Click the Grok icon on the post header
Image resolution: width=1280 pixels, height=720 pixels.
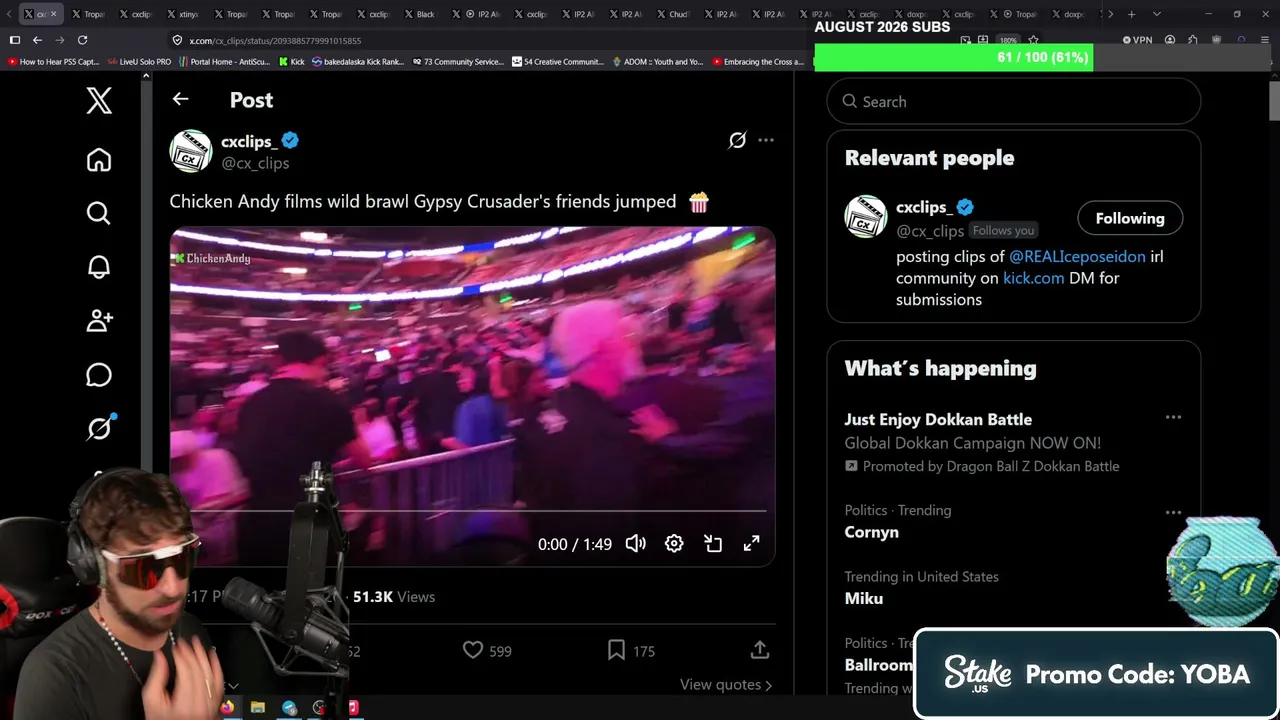[x=737, y=141]
